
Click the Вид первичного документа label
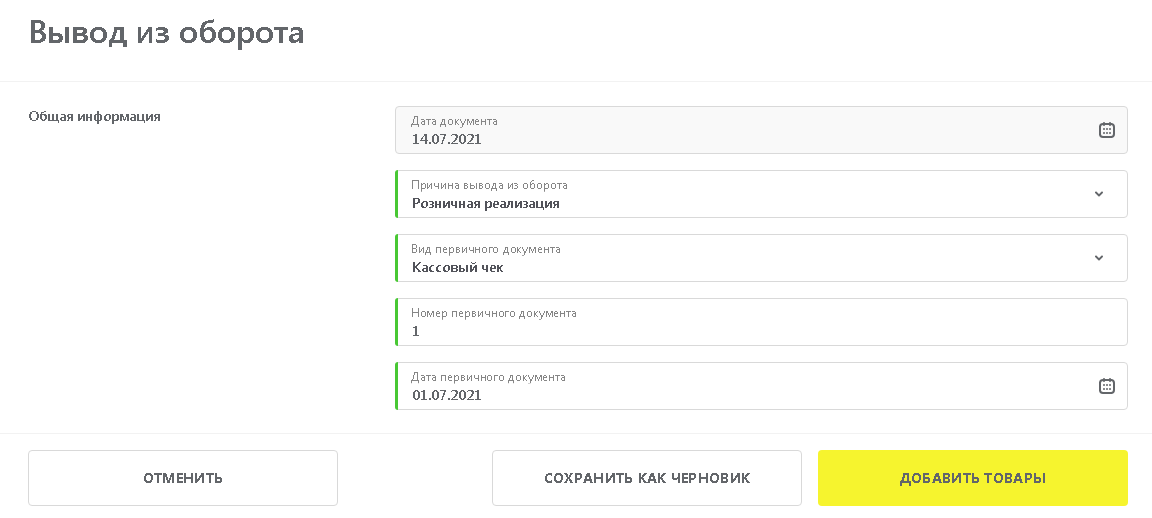click(x=486, y=249)
